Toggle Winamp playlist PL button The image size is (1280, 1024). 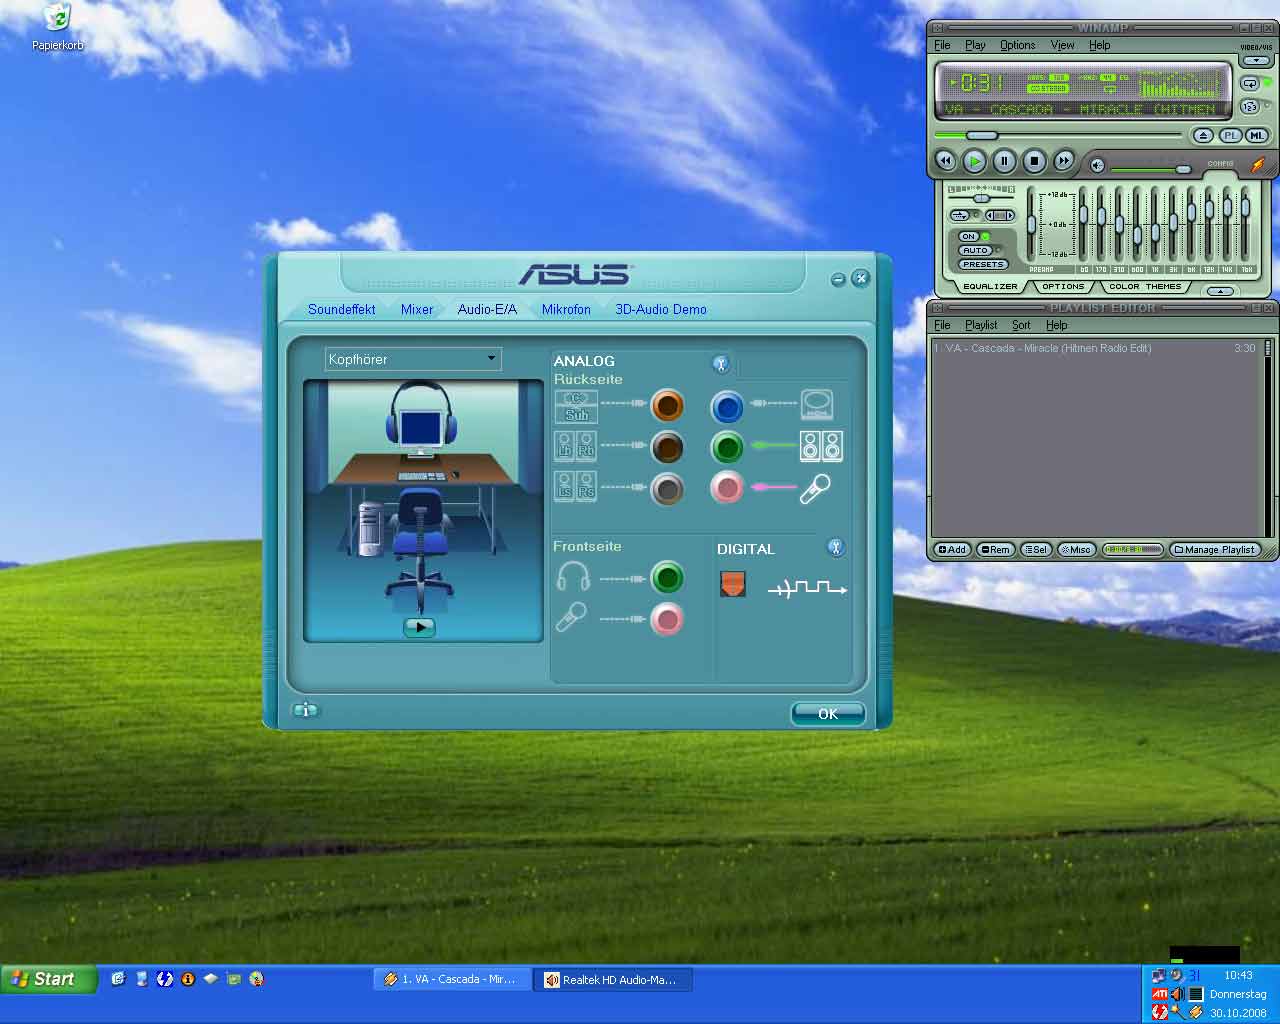(x=1230, y=135)
